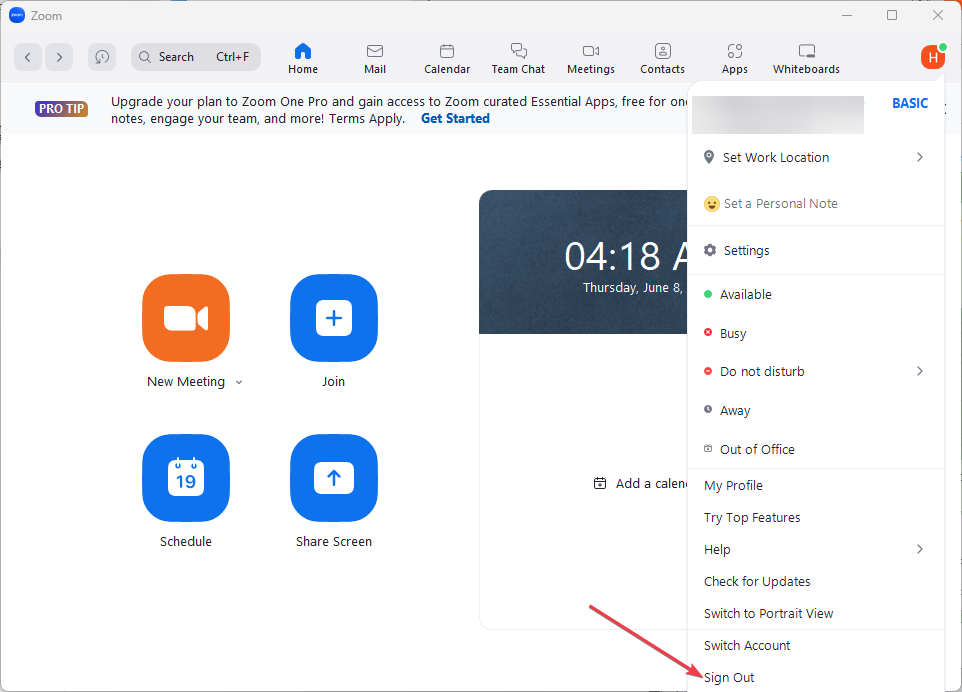Image resolution: width=962 pixels, height=692 pixels.
Task: Click the small calendar icon beside Add a calendar
Action: tap(600, 483)
